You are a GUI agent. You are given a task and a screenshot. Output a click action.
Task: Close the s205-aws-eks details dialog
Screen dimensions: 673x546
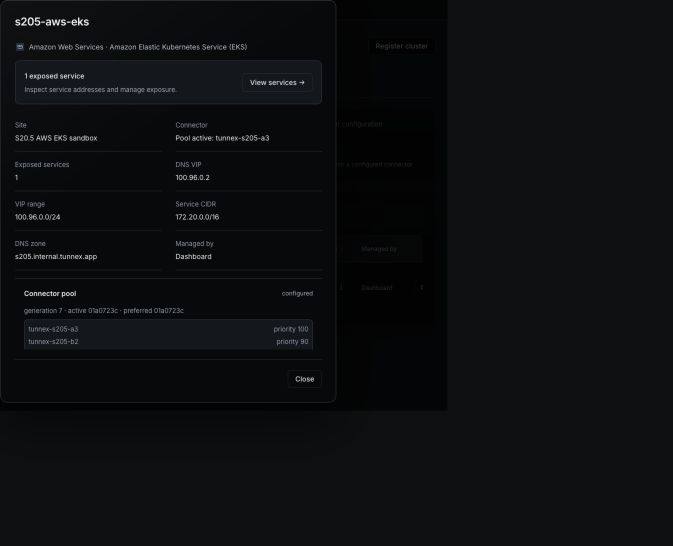tap(304, 379)
